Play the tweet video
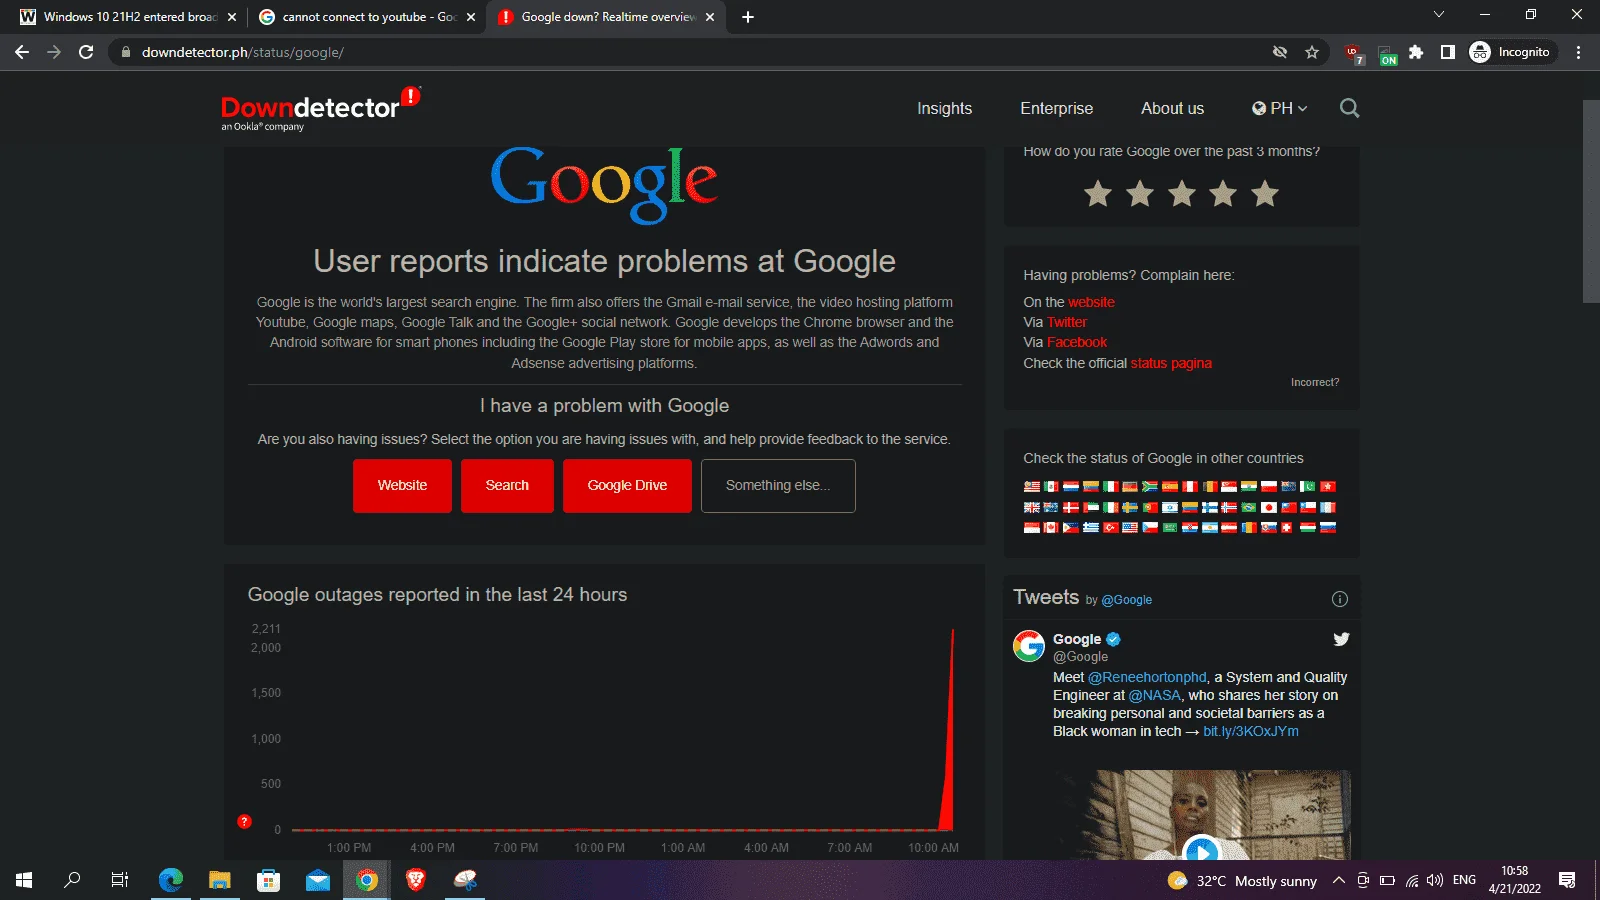1600x900 pixels. [1202, 850]
